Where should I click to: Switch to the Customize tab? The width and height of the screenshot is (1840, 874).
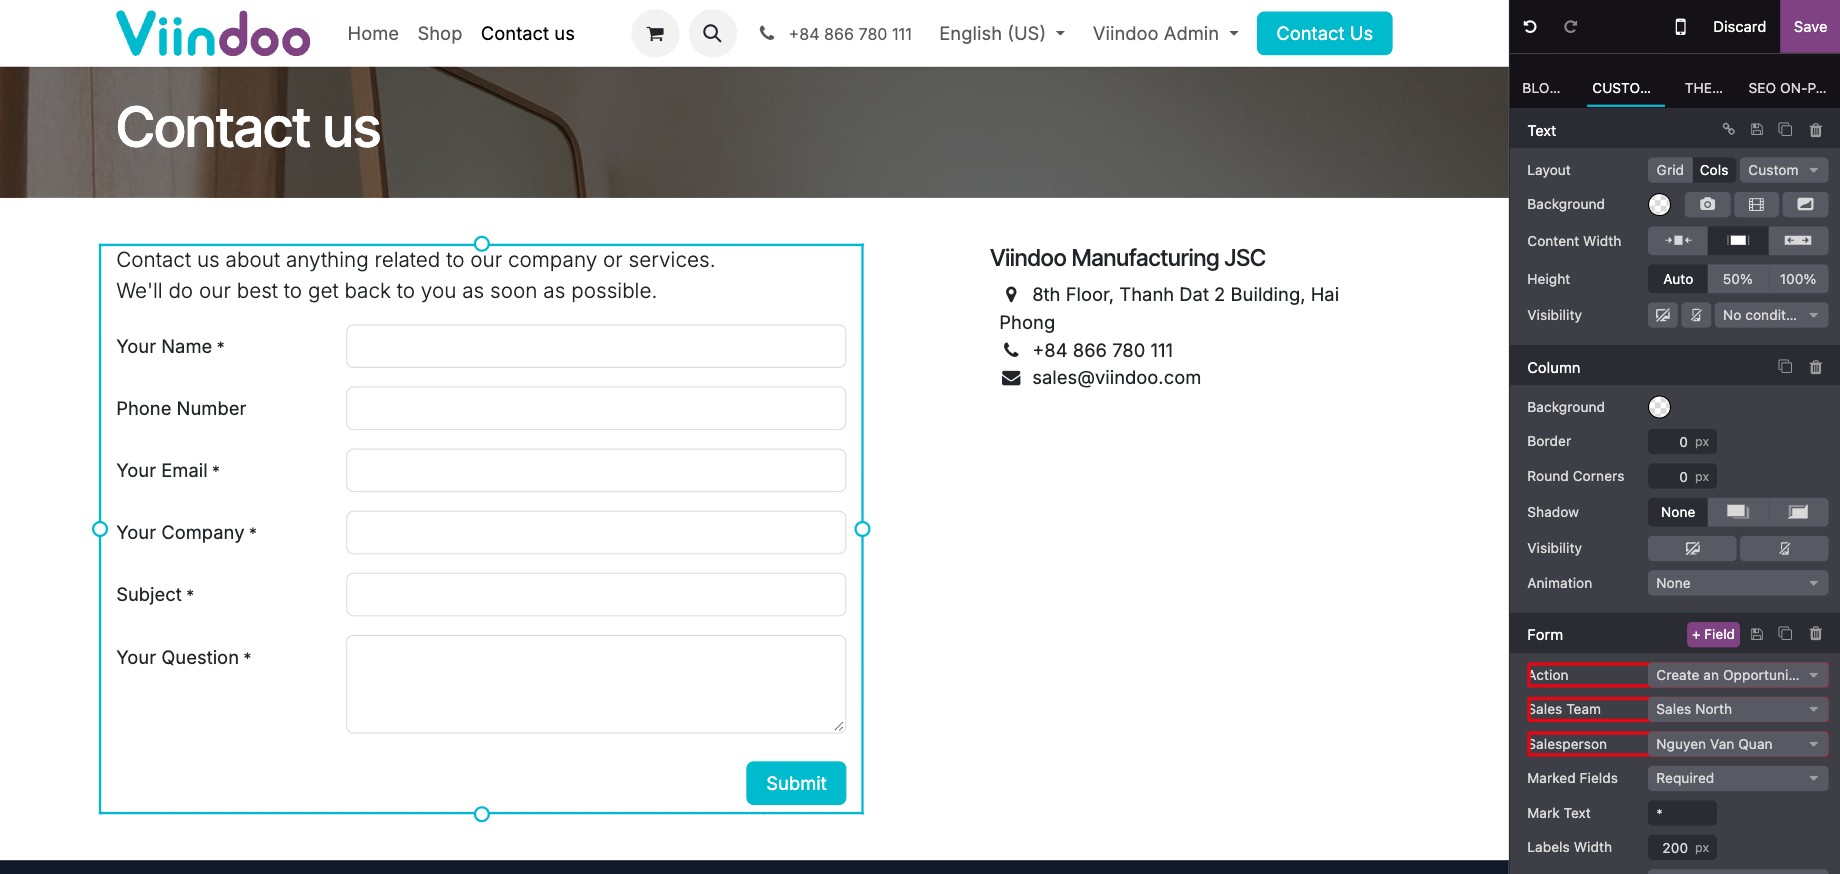[x=1621, y=88]
